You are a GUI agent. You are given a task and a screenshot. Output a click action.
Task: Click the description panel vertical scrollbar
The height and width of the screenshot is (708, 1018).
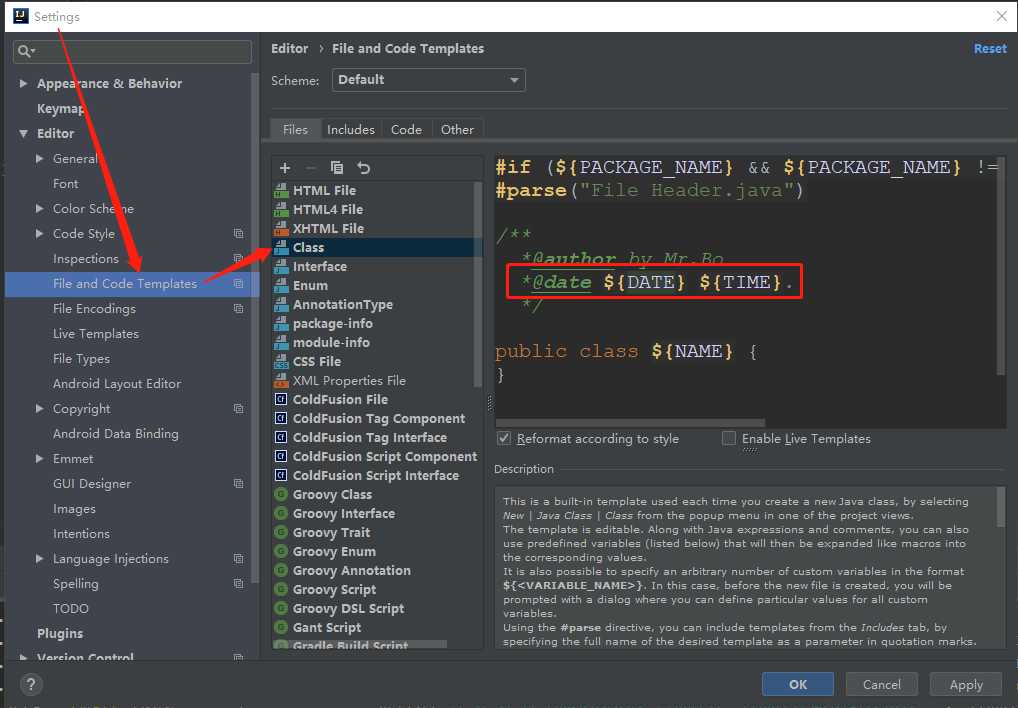pyautogui.click(x=1000, y=506)
